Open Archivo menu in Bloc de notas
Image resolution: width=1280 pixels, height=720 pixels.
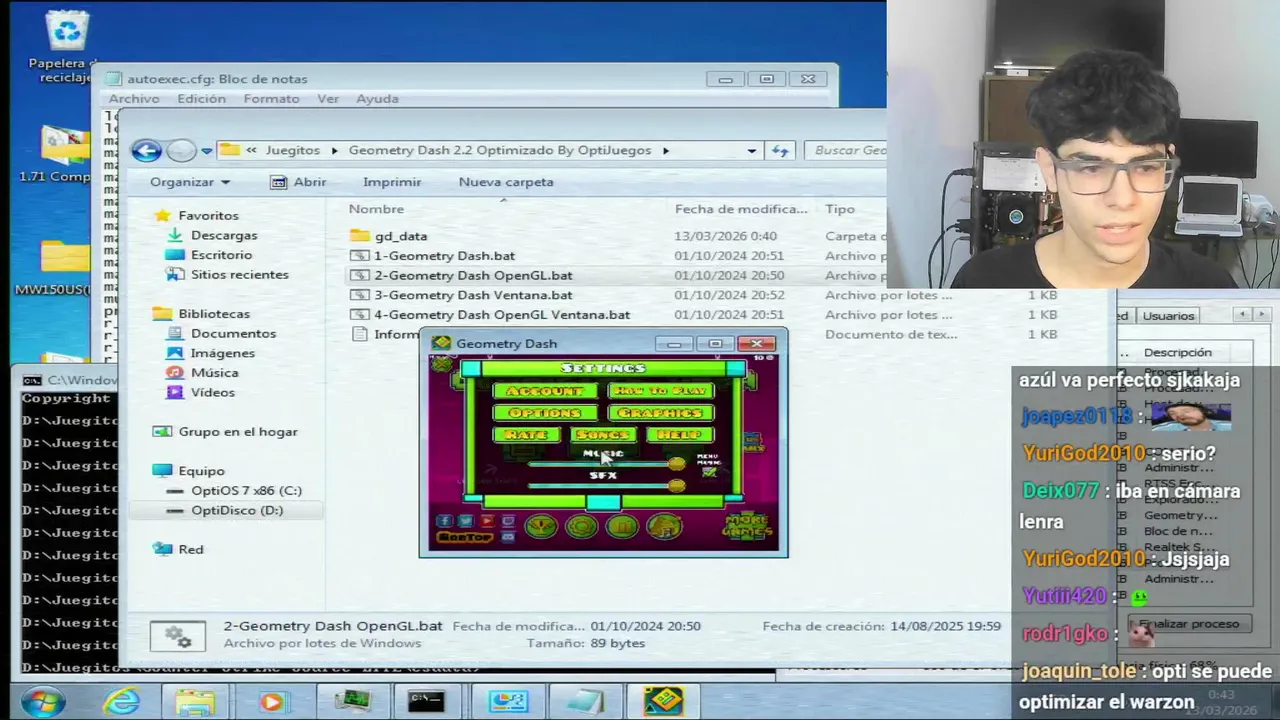pos(134,98)
